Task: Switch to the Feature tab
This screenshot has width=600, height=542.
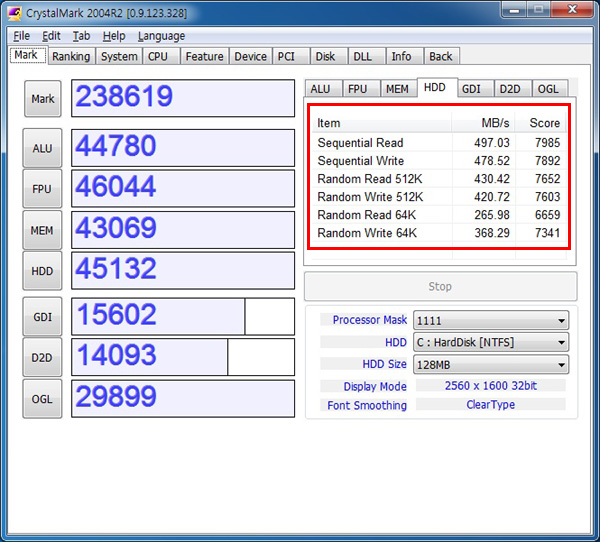Action: [204, 56]
